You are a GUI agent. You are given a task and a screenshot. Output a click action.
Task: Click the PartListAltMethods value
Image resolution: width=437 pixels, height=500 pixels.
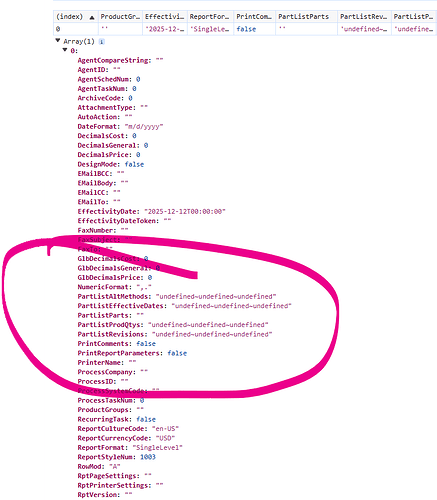tap(216, 296)
